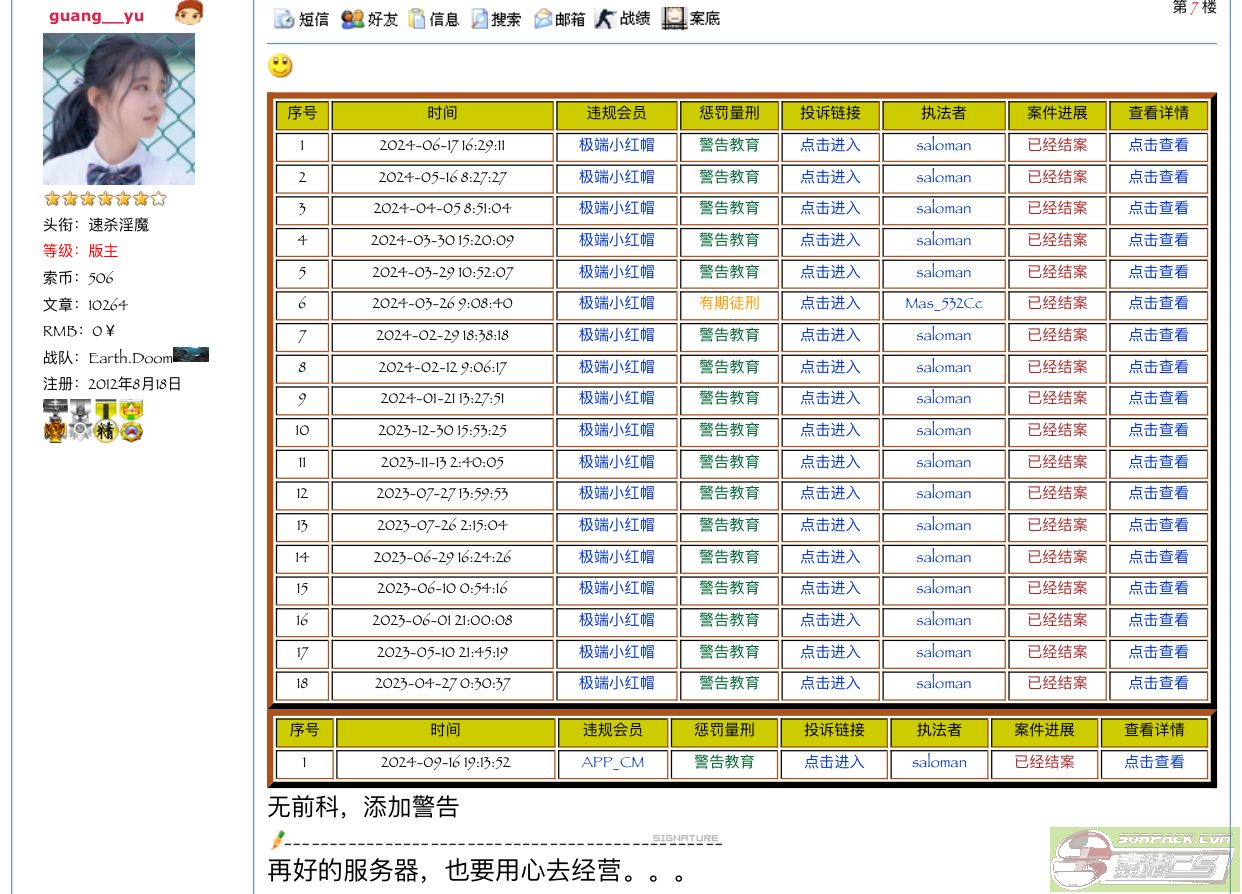Click the user medal badges
1242x894 pixels.
point(93,420)
